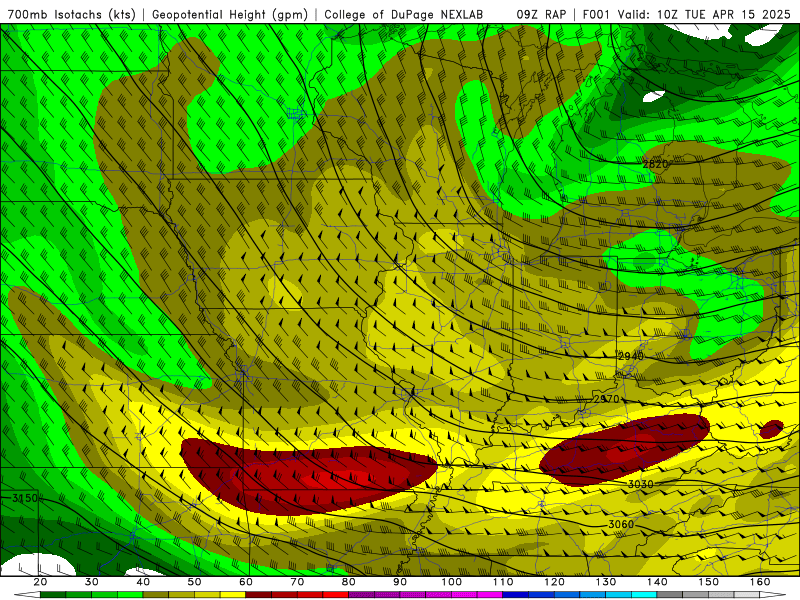Click the 3060 height contour label

tap(621, 524)
